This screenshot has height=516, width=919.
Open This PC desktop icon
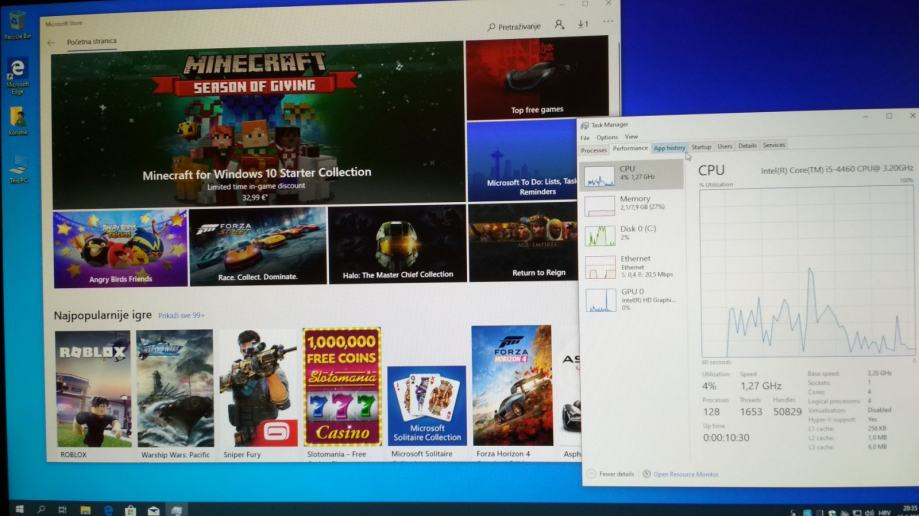tap(18, 169)
